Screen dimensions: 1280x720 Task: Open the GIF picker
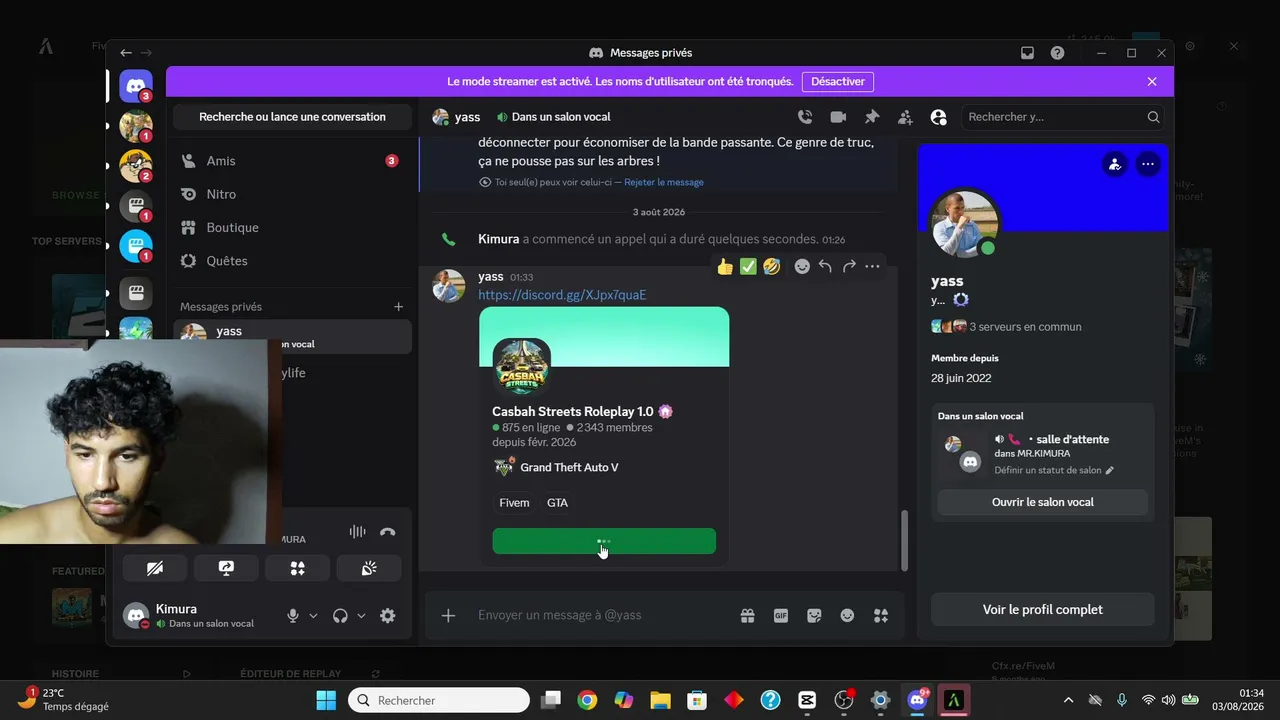(781, 616)
